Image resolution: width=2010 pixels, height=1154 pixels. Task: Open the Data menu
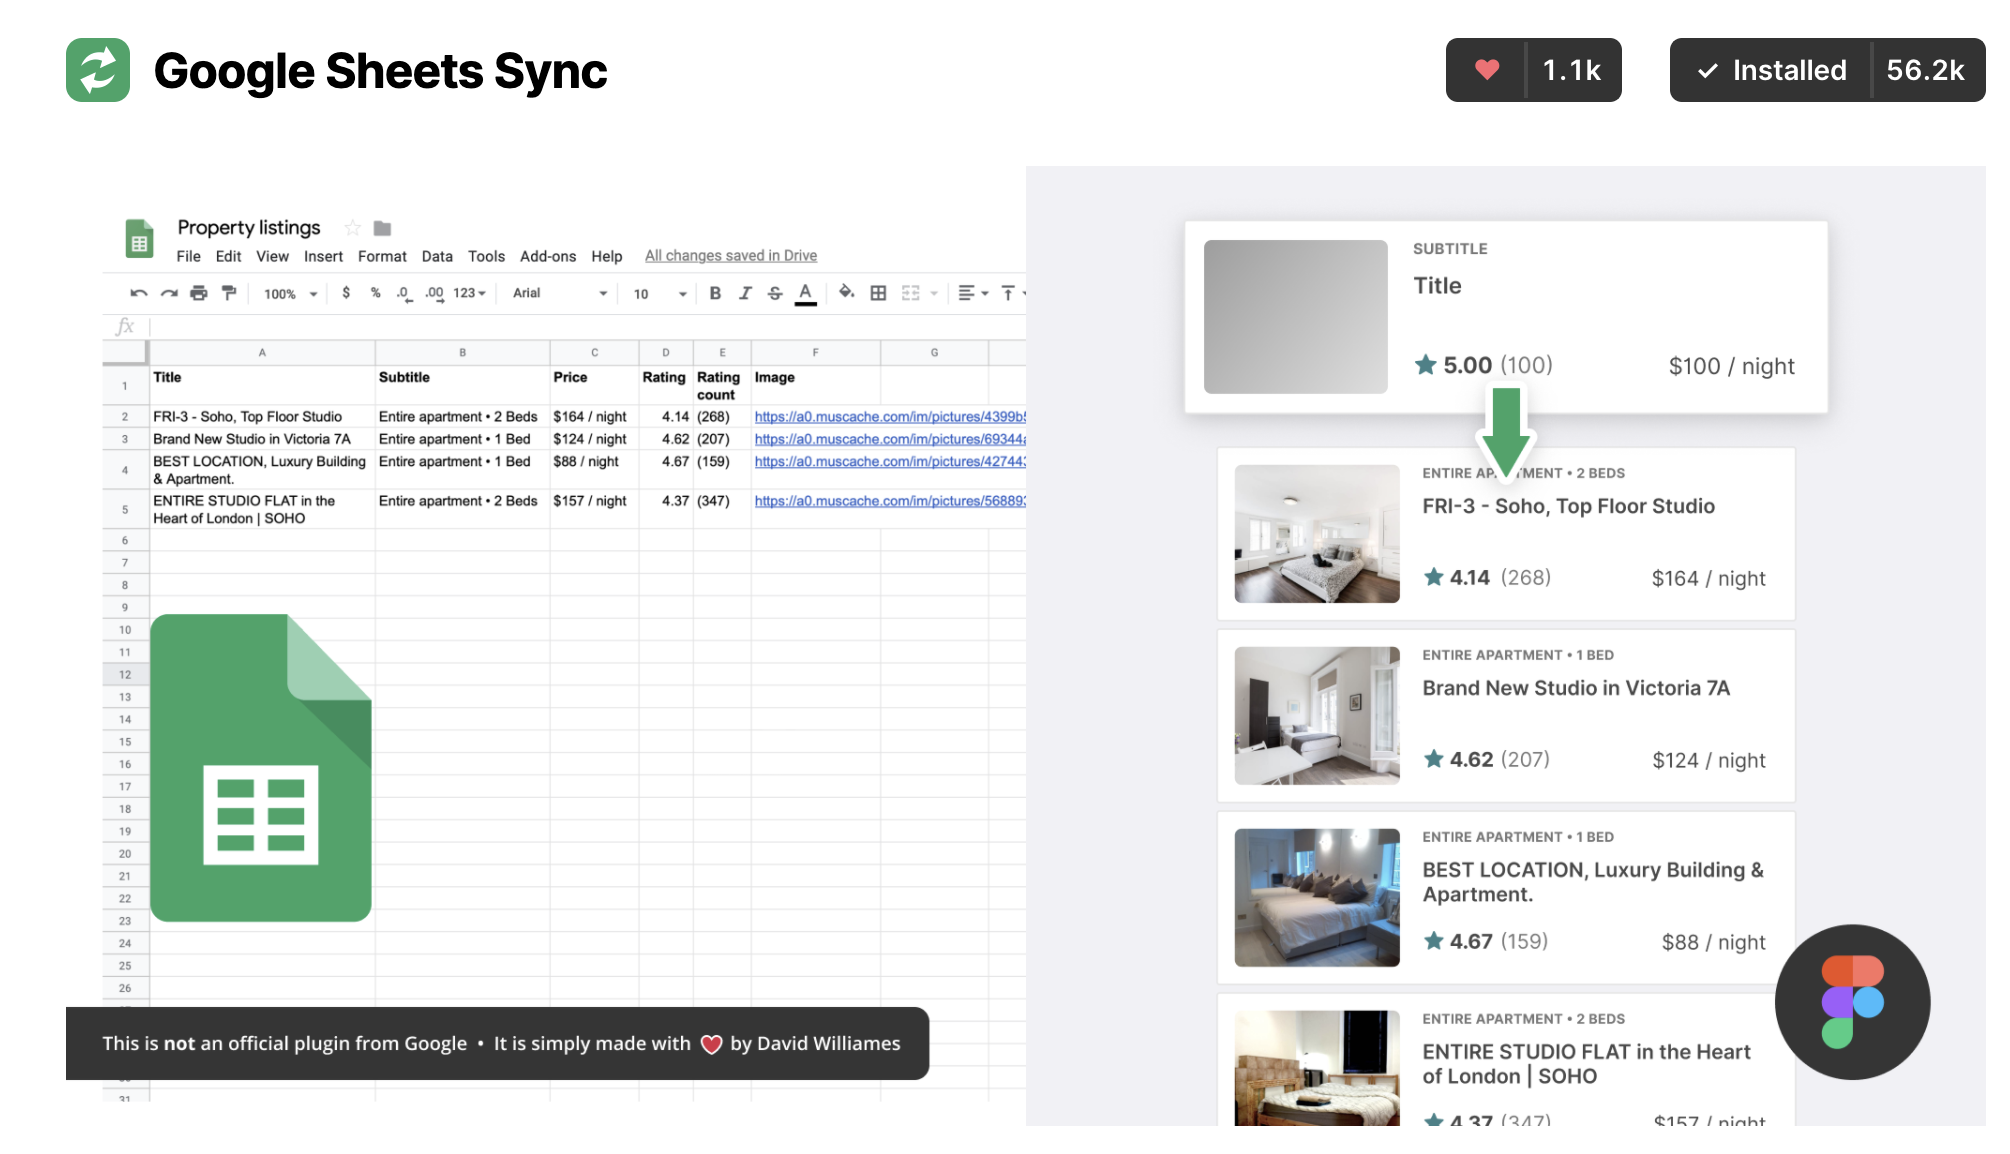437,256
